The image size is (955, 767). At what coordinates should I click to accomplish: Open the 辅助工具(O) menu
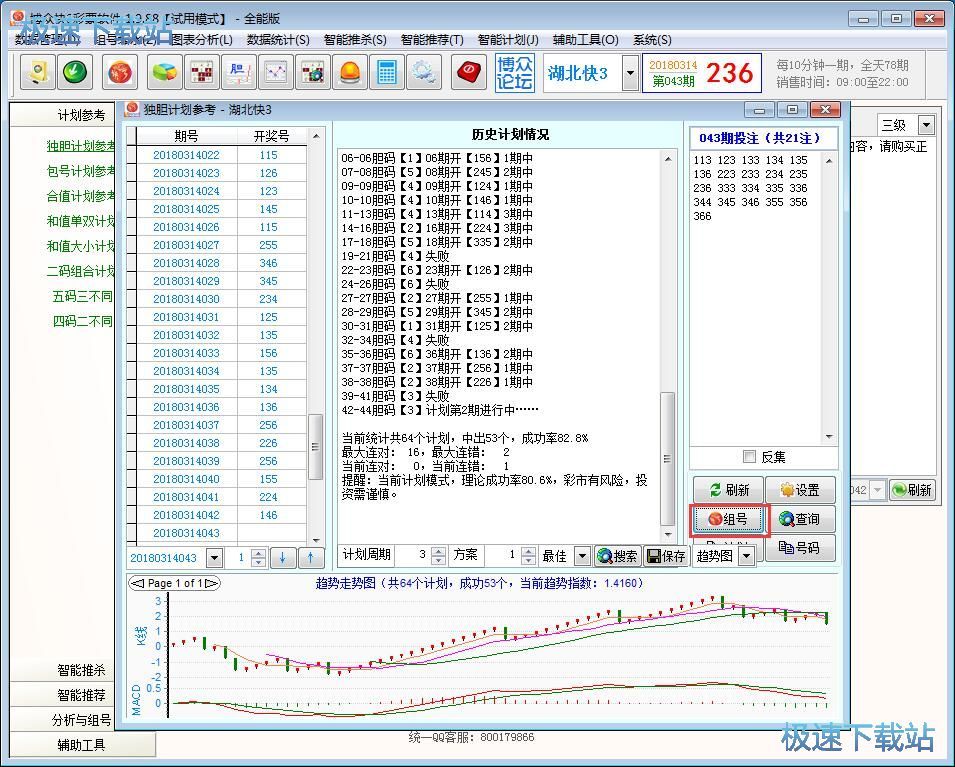coord(583,40)
